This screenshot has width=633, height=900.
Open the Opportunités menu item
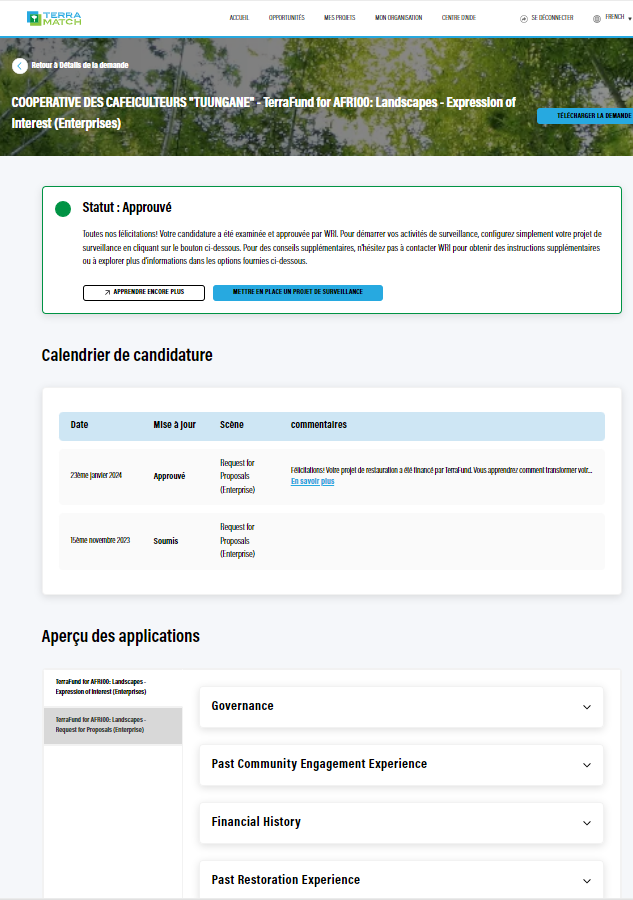(x=286, y=18)
